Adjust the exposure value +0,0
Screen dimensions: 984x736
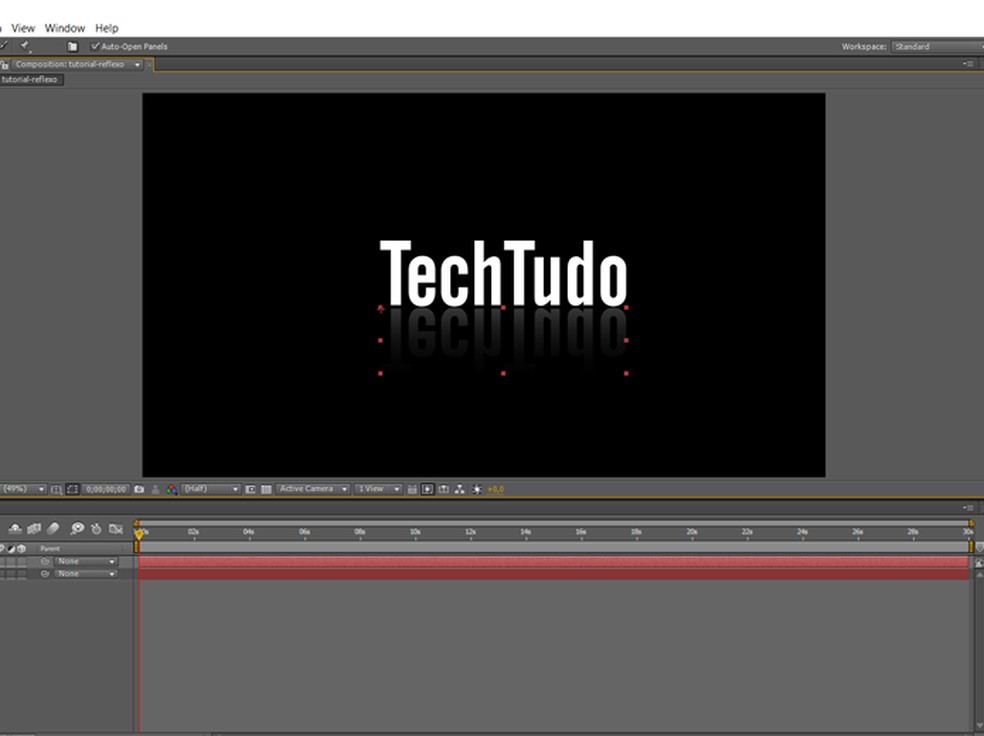496,489
